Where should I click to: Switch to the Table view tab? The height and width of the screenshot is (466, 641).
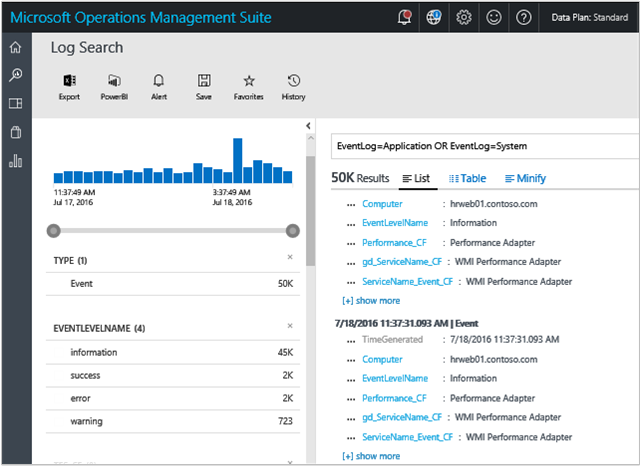[467, 178]
